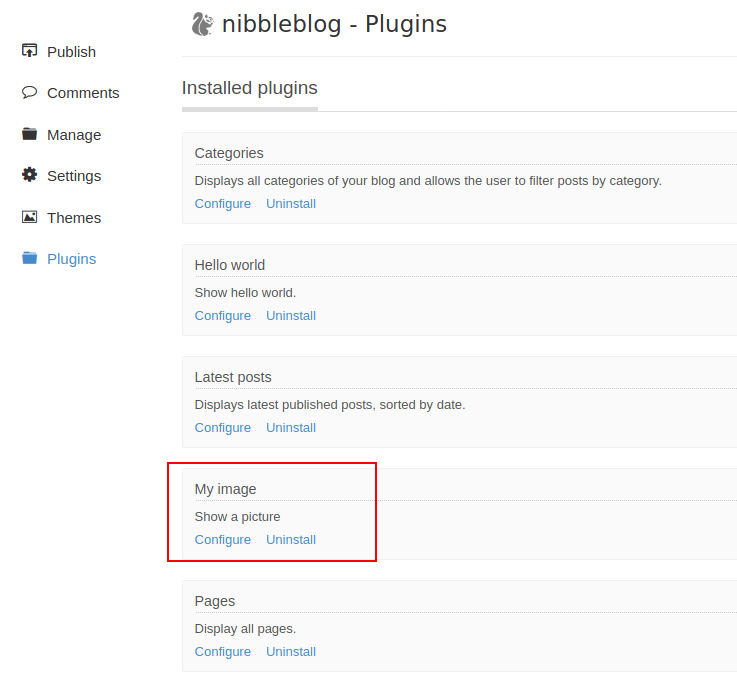737x693 pixels.
Task: Uninstall the Latest posts plugin
Action: [291, 427]
